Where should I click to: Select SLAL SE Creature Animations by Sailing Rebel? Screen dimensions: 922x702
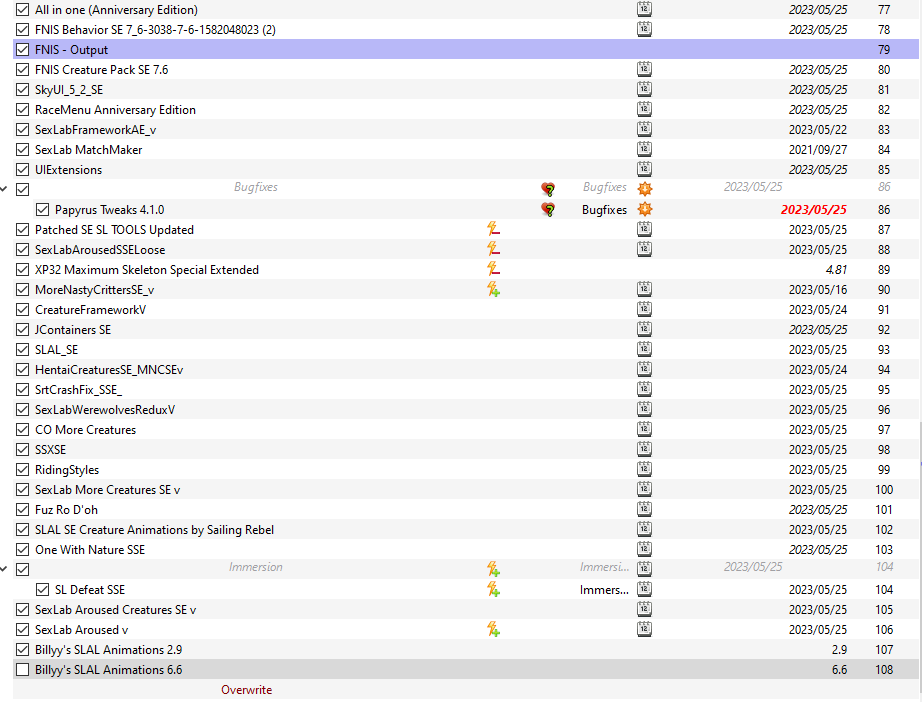[154, 530]
